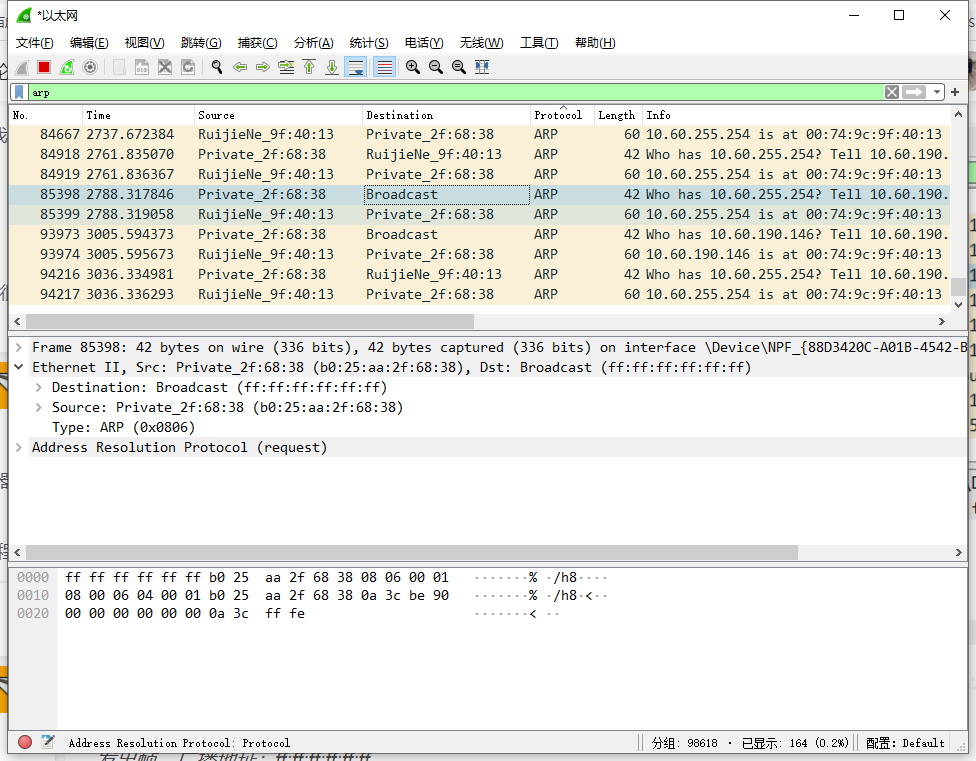
Task: Open the display filter bookmark menu
Action: [19, 93]
